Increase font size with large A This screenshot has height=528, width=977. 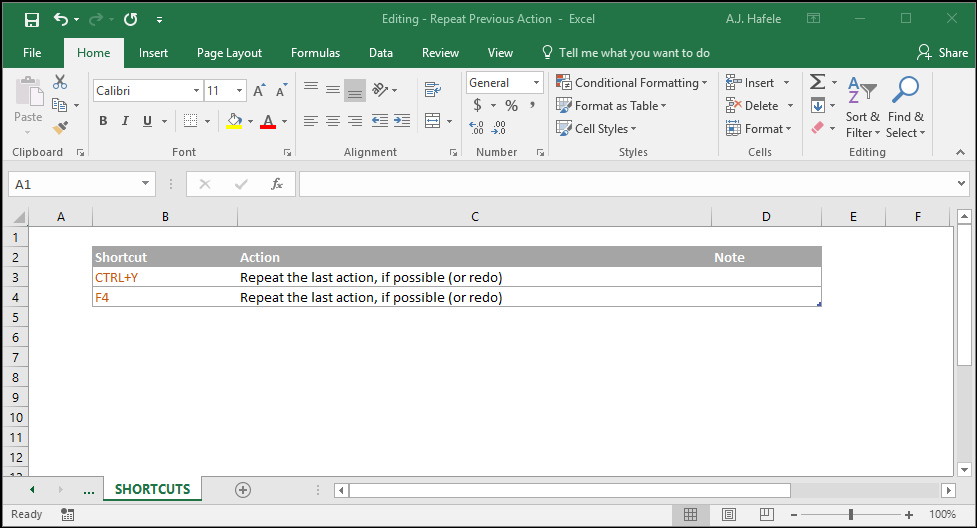pos(259,91)
